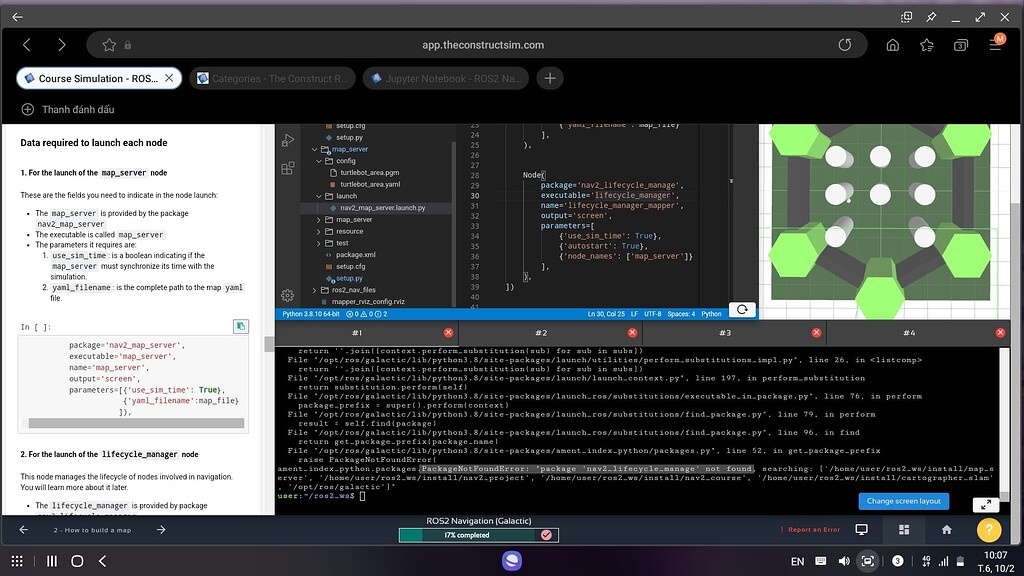Click the yellow help question mark button
The width and height of the screenshot is (1024, 576).
coord(988,530)
